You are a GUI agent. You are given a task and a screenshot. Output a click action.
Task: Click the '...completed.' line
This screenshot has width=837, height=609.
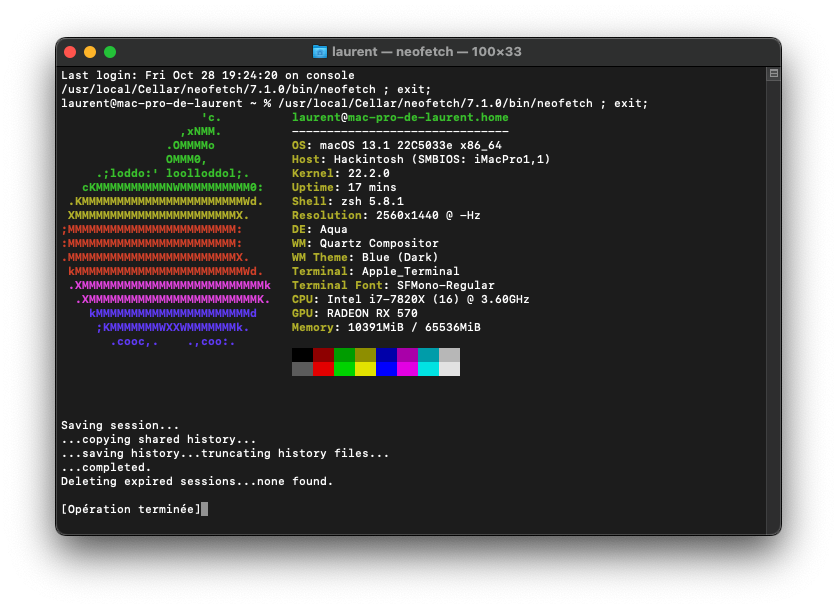[x=106, y=467]
